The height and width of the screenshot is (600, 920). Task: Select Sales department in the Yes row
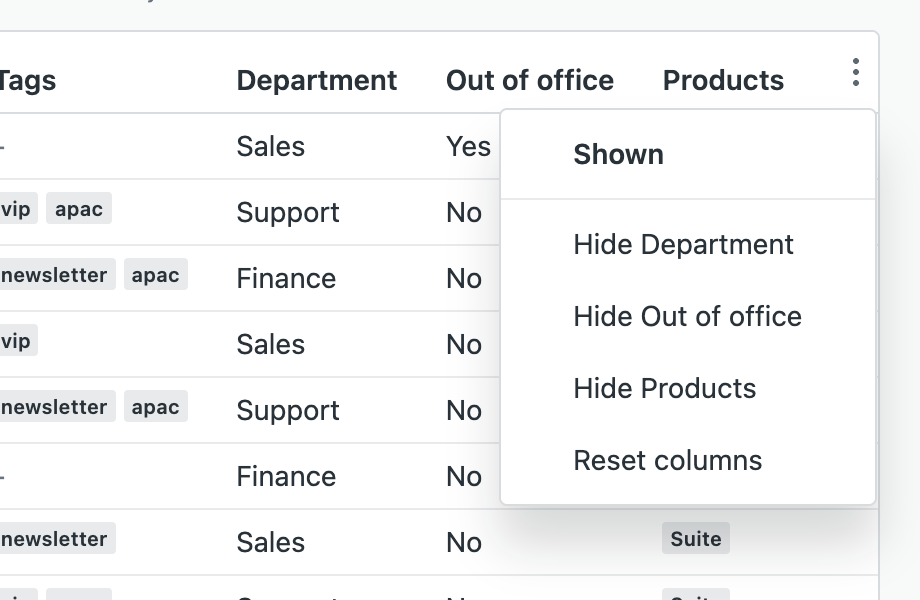(270, 147)
